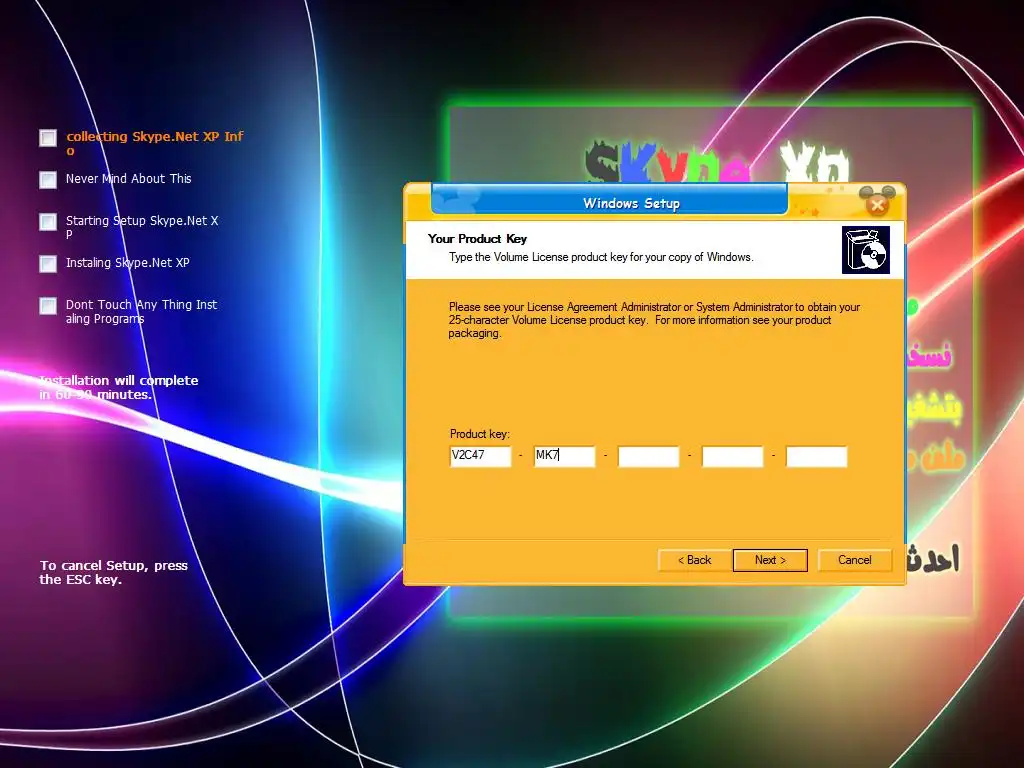This screenshot has width=1024, height=768.
Task: Toggle the Instaling Skype.Net XP checkbox
Action: point(48,264)
